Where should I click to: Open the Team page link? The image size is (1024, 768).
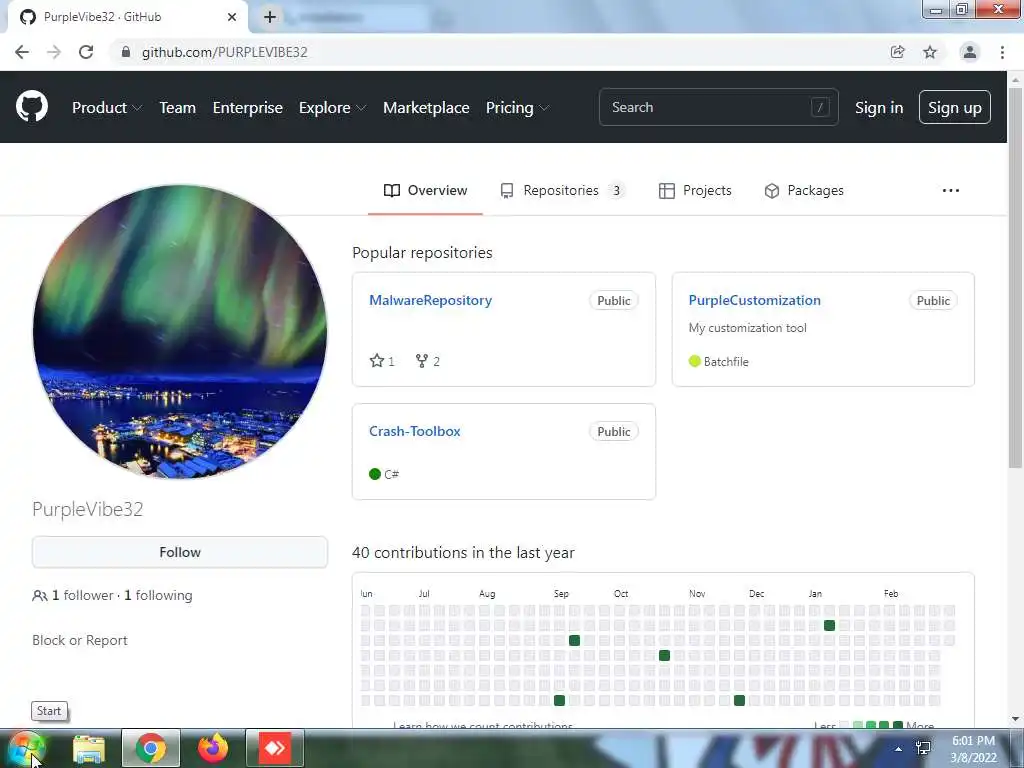tap(178, 108)
